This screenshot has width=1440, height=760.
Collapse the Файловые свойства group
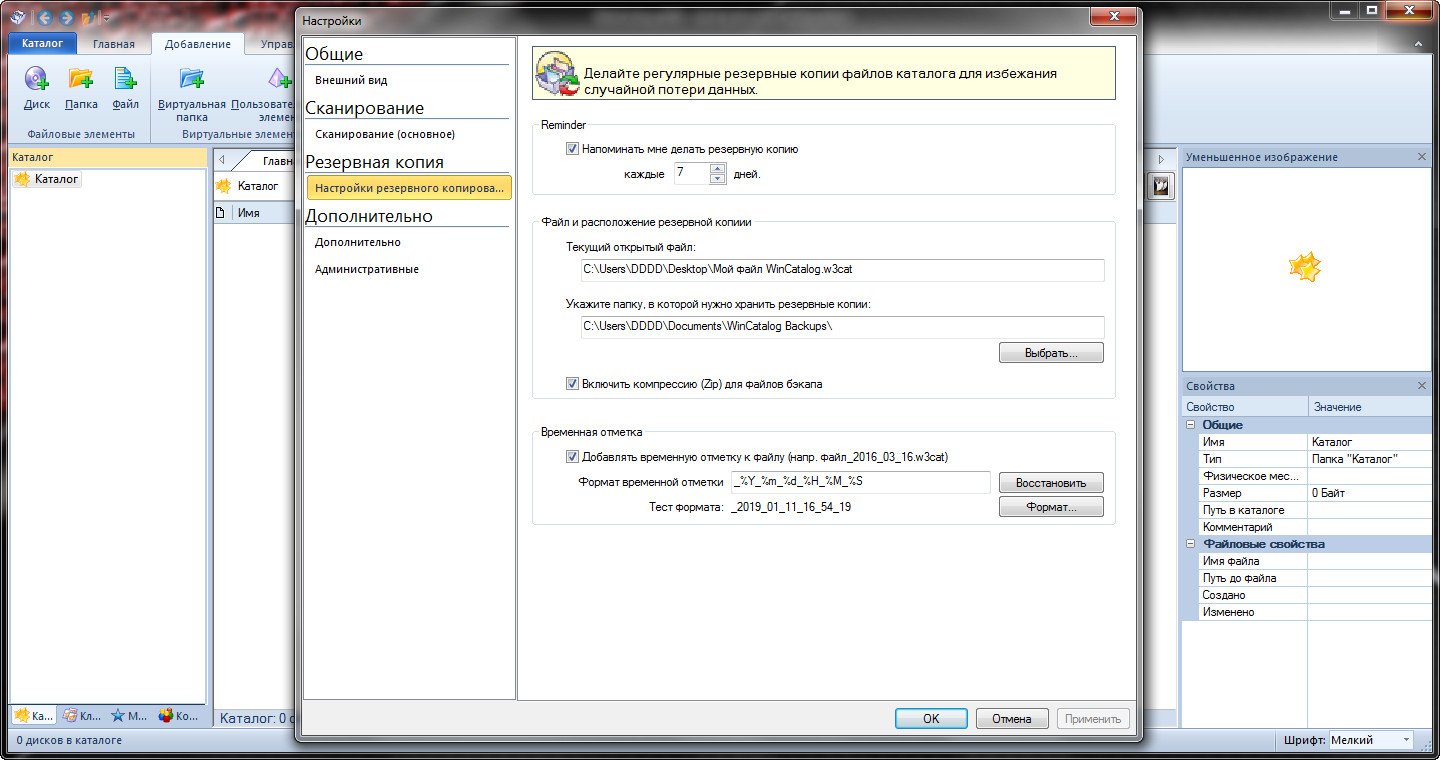[1190, 544]
